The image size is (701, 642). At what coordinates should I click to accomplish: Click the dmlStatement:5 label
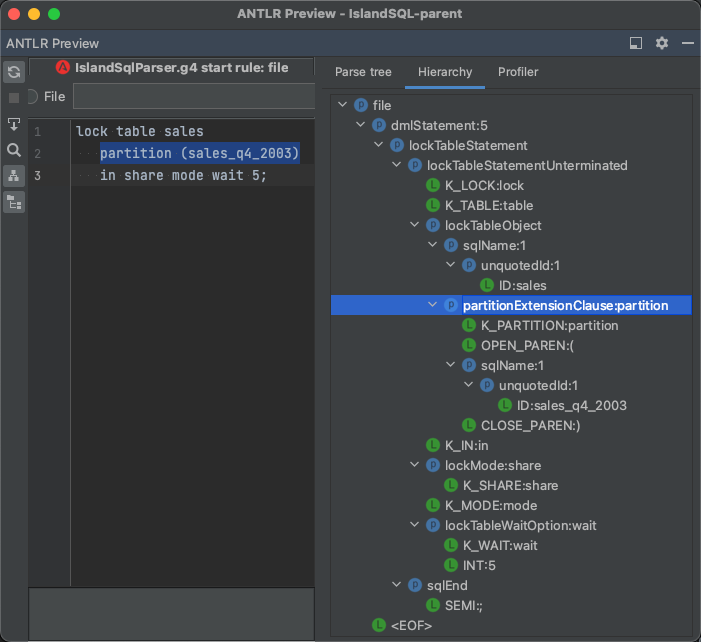[439, 125]
